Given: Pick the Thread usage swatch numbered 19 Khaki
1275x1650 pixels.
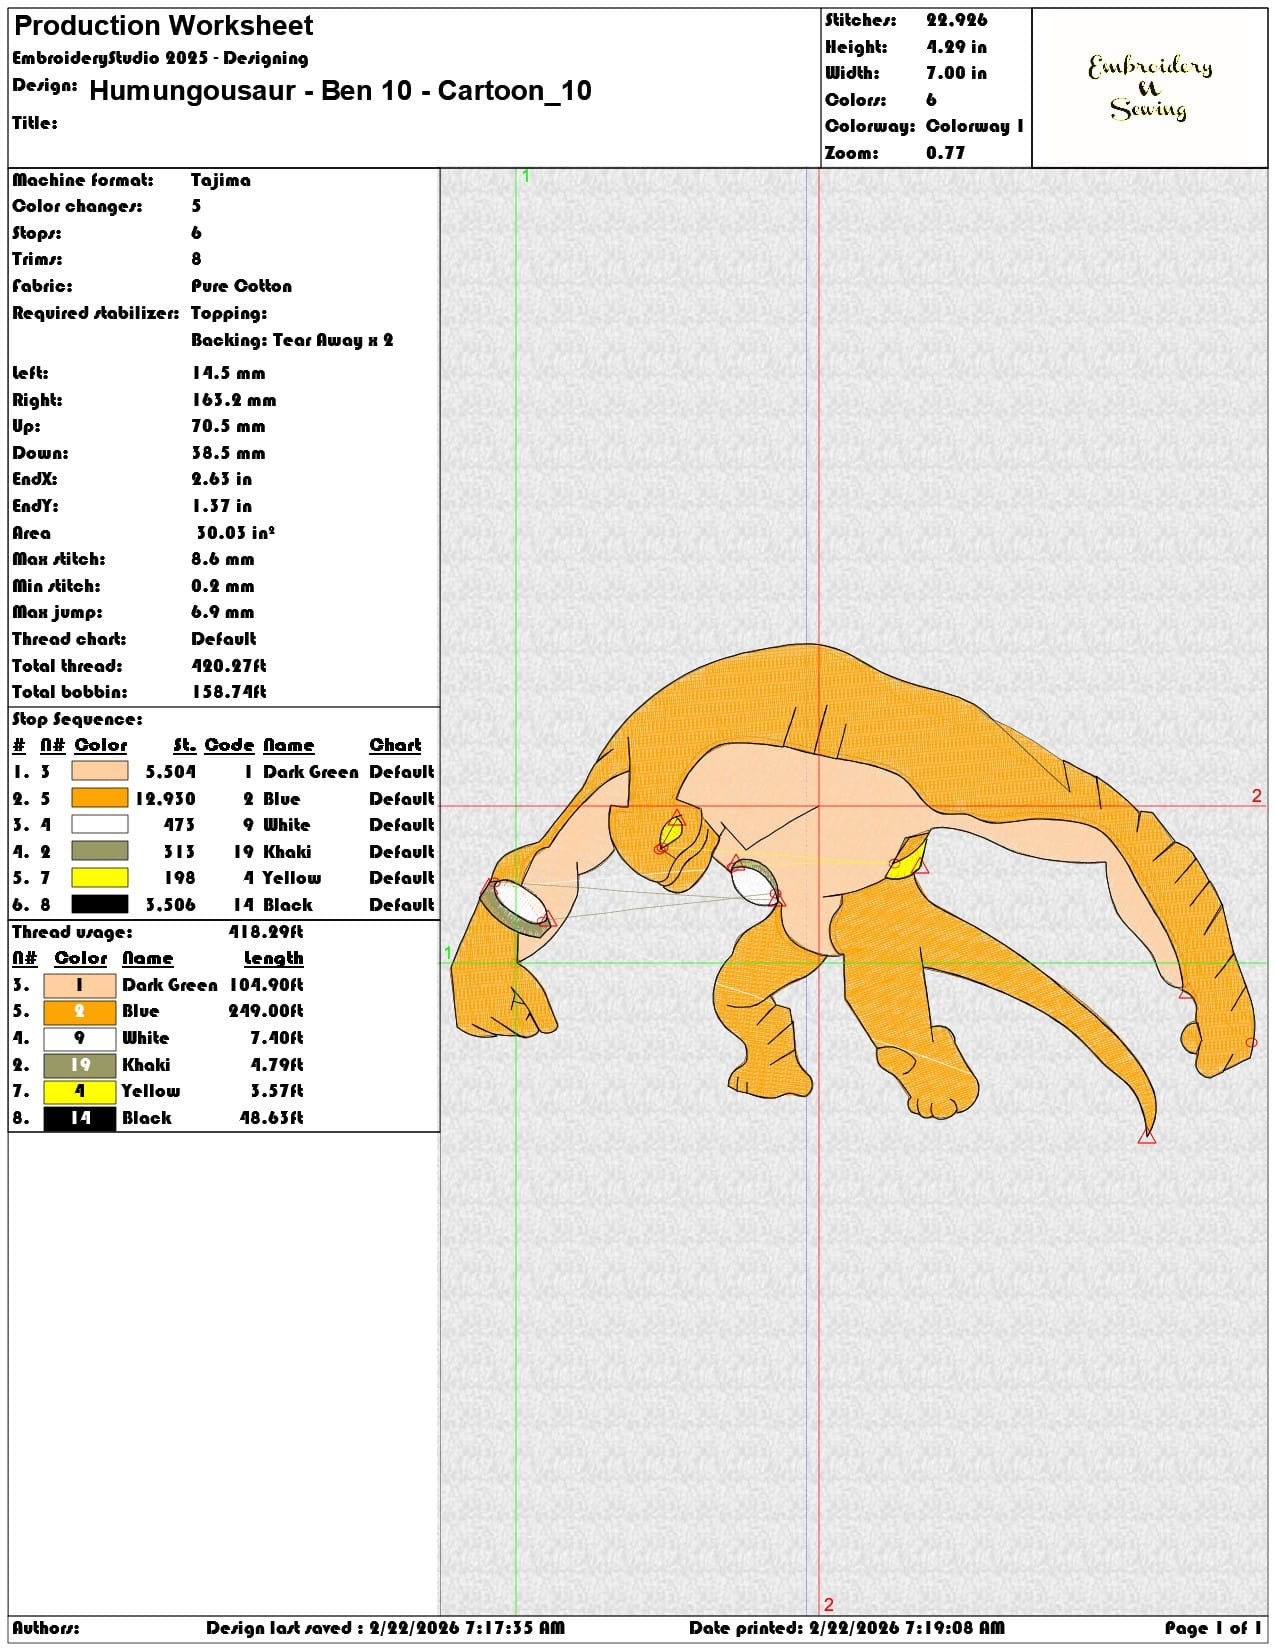Looking at the screenshot, I should pos(80,1065).
